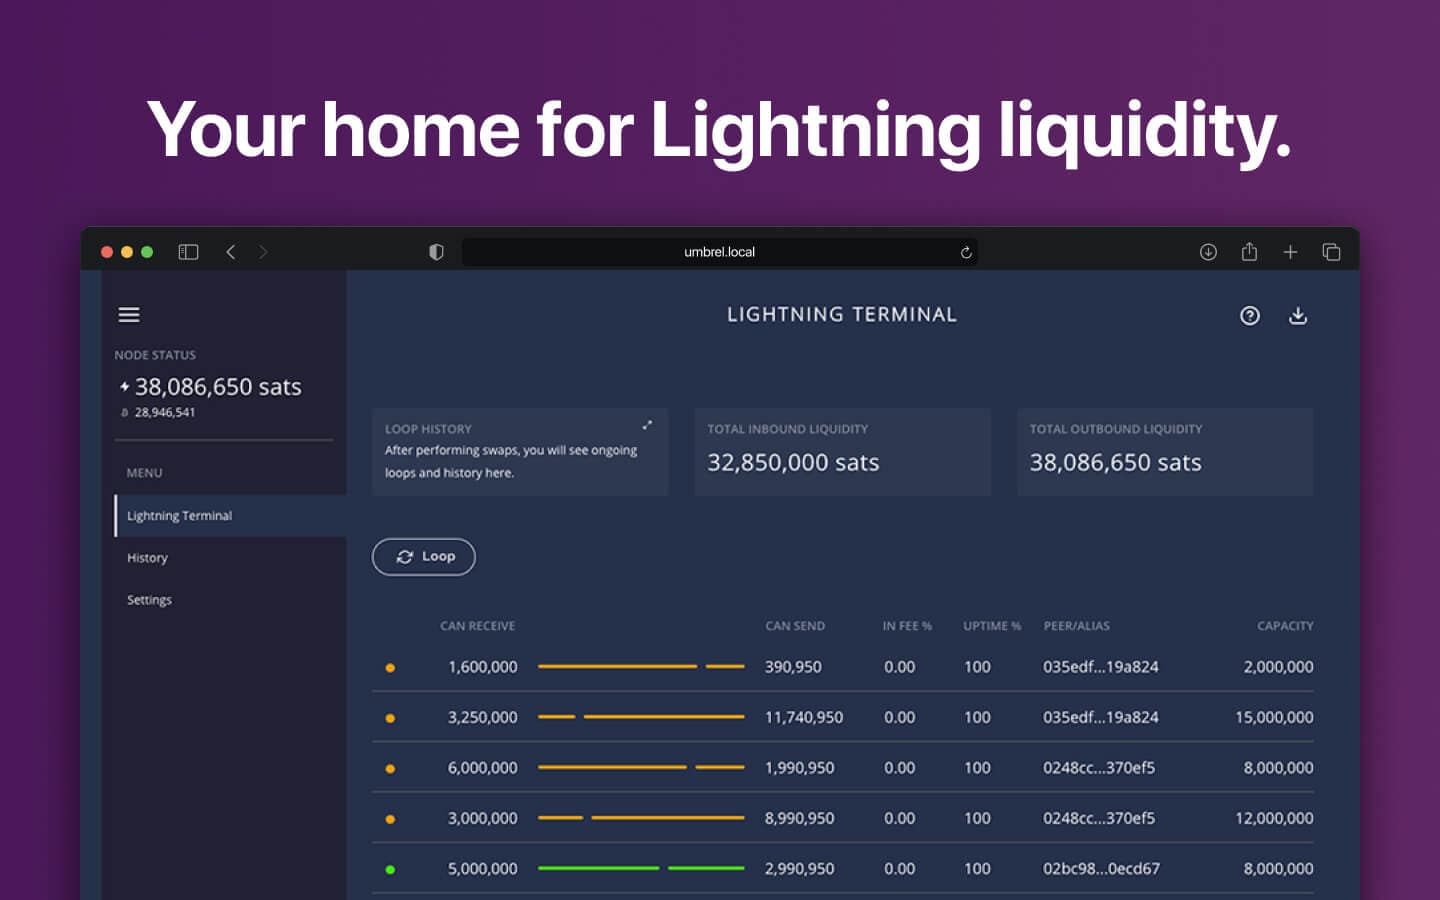Click the 38,086,650 sats node balance
This screenshot has height=900, width=1440.
click(218, 387)
